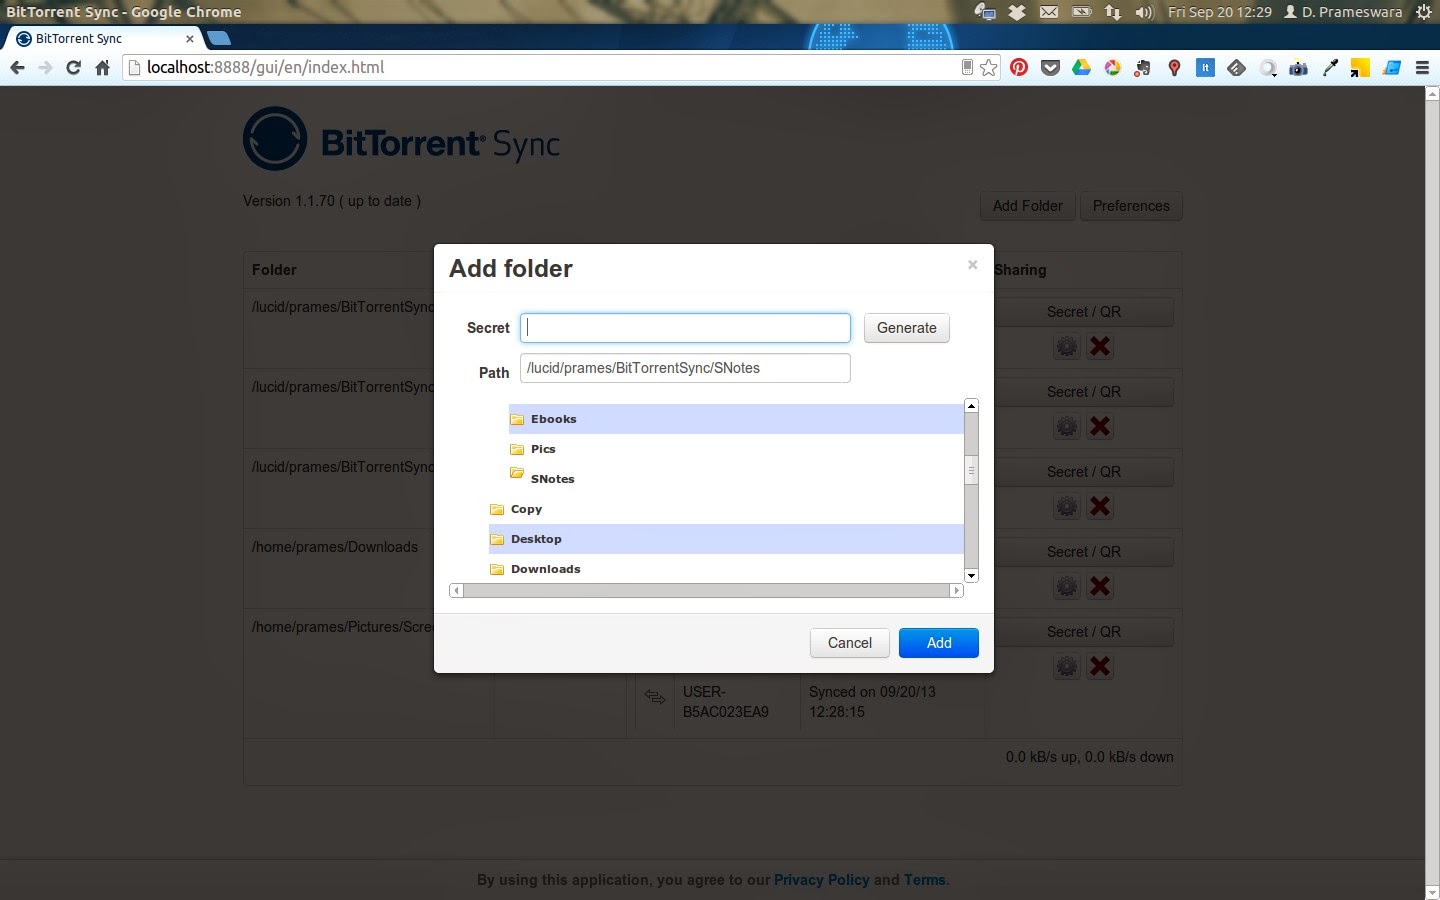Open the Terms link
1440x900 pixels.
(925, 880)
